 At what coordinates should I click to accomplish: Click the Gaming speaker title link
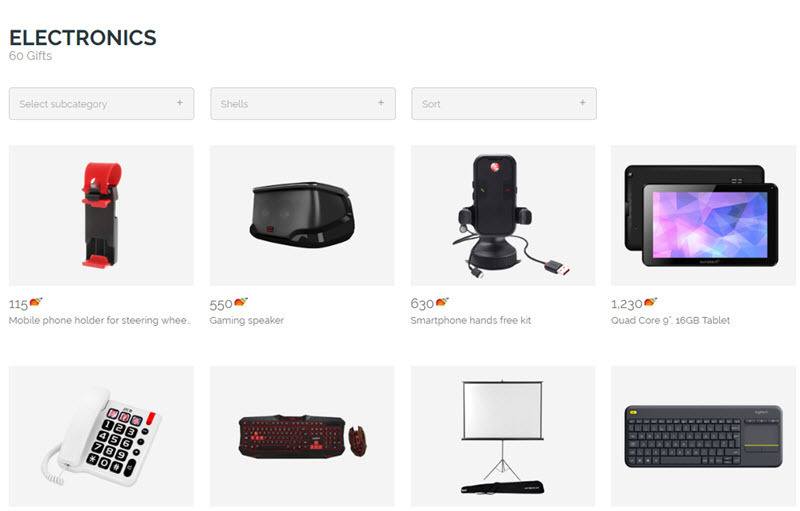(x=246, y=320)
